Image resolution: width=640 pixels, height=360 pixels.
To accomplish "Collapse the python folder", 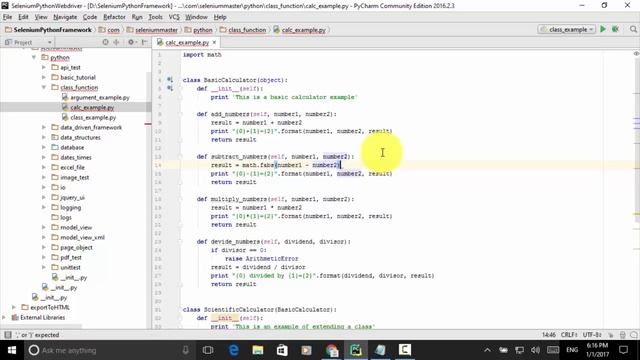I will 34,58.
